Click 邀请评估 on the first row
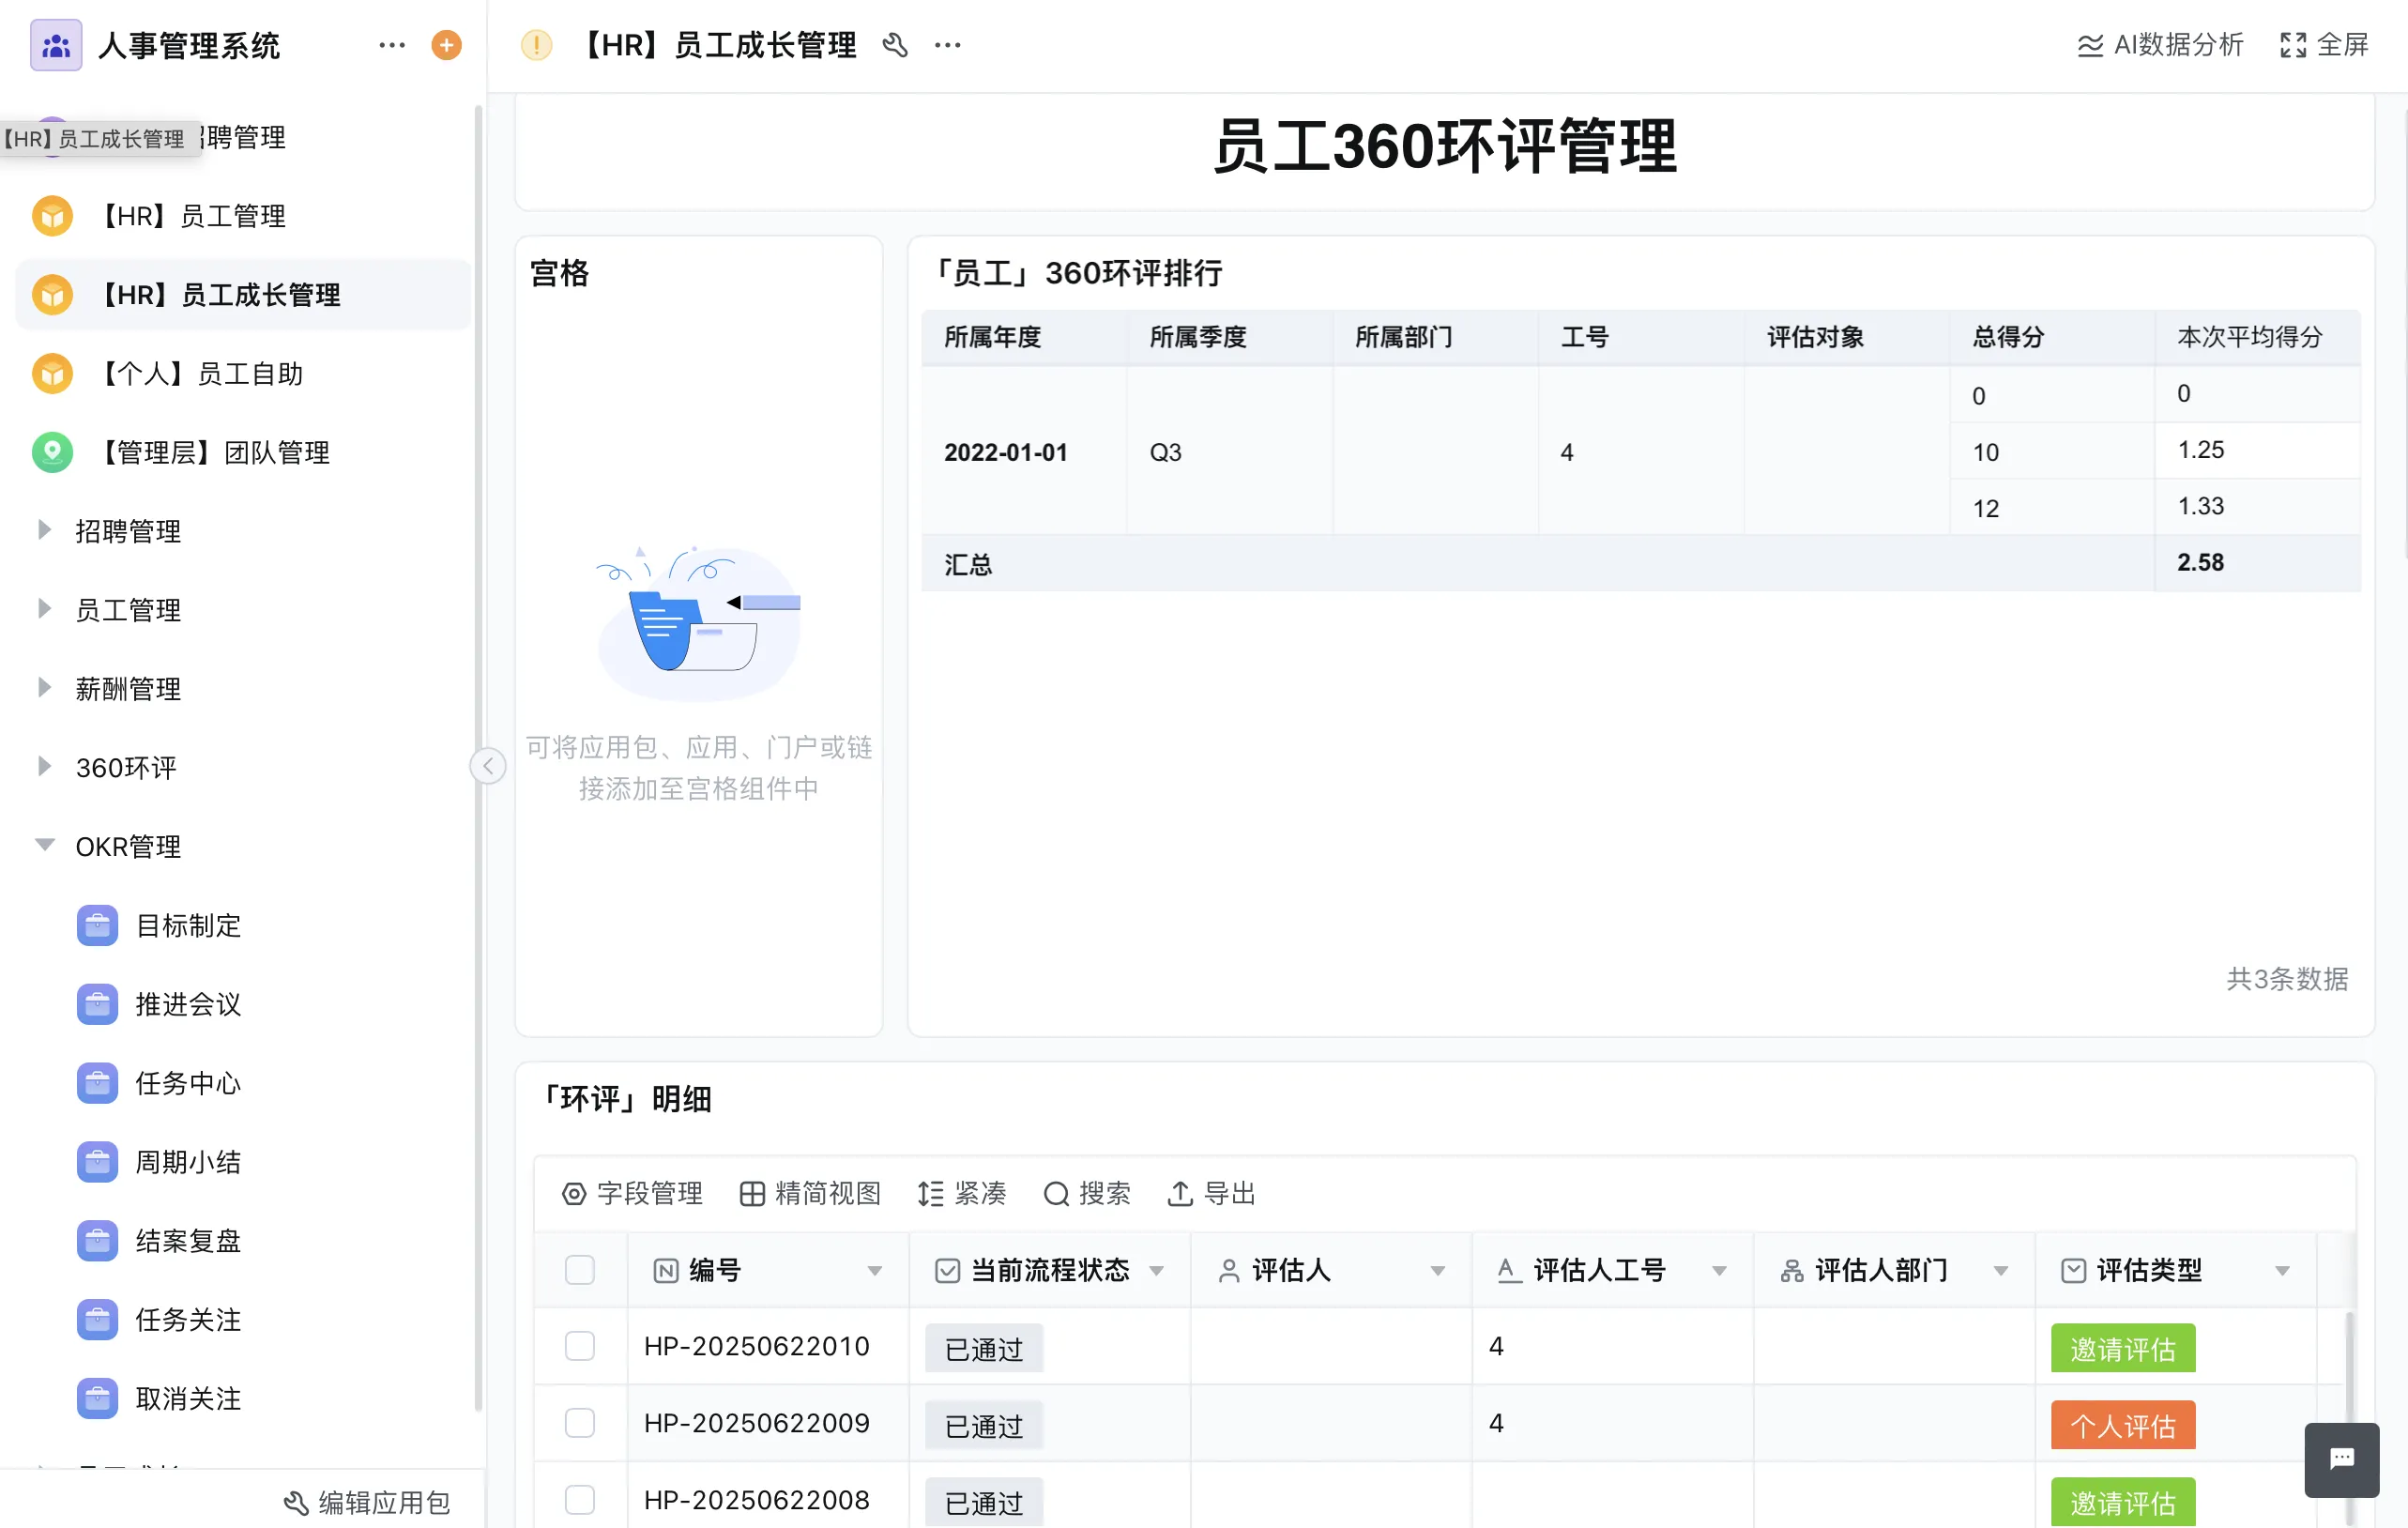Image resolution: width=2408 pixels, height=1528 pixels. pyautogui.click(x=2122, y=1348)
